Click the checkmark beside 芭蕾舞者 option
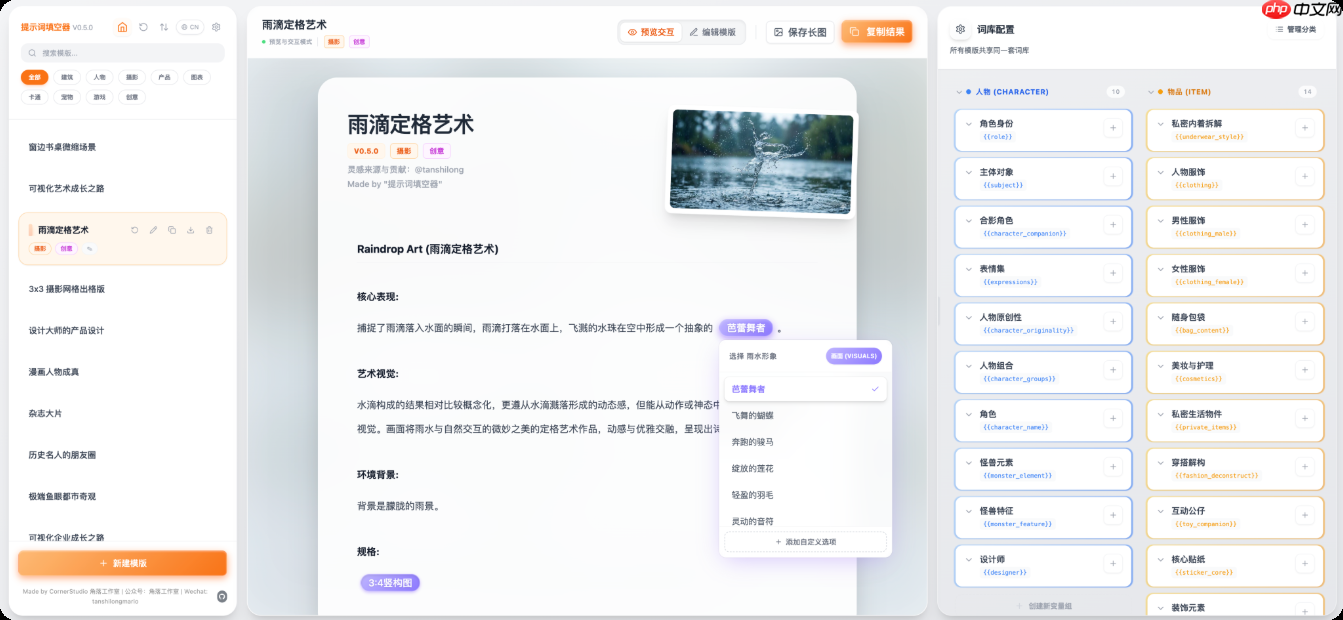 (877, 388)
